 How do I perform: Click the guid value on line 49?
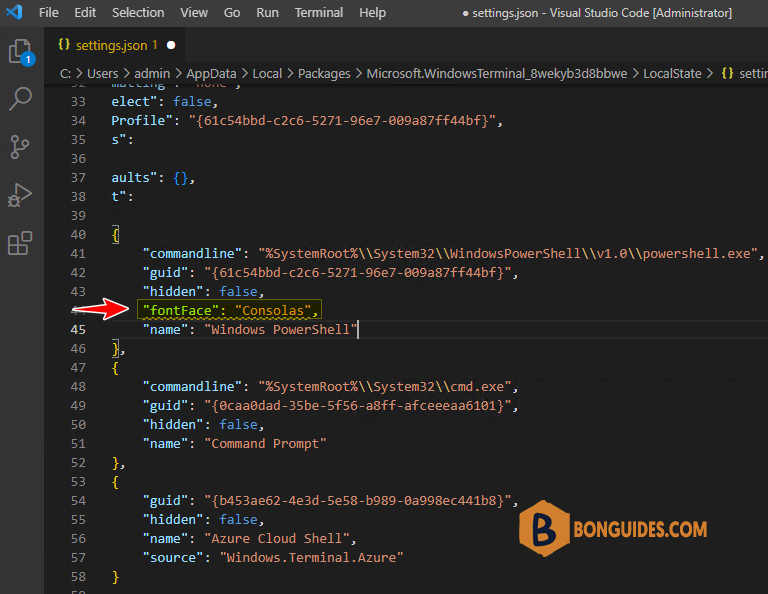pos(358,406)
